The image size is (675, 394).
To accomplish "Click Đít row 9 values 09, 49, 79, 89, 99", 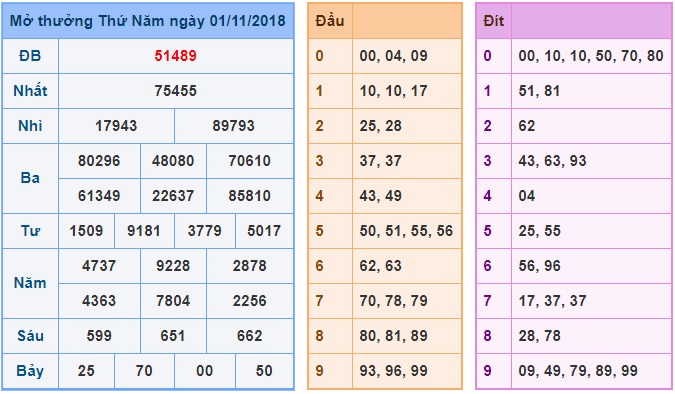I will pos(578,371).
